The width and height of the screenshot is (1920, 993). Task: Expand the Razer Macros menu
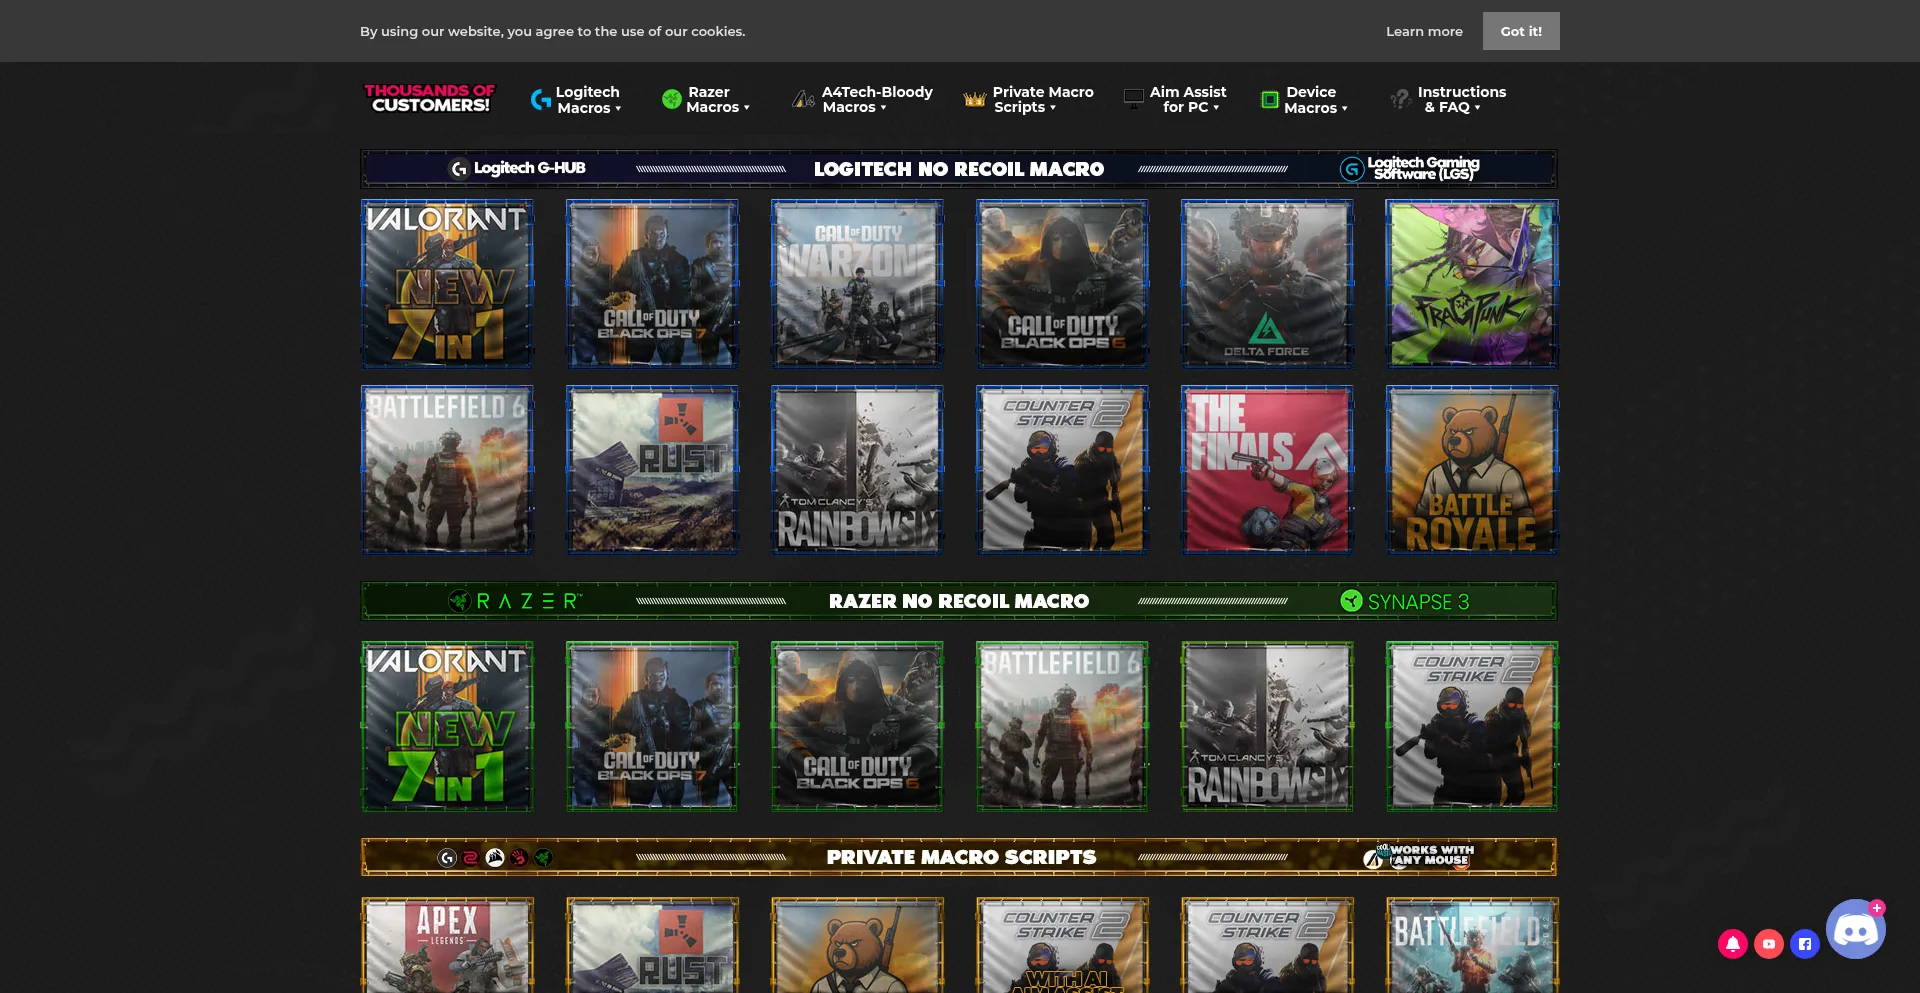[706, 99]
